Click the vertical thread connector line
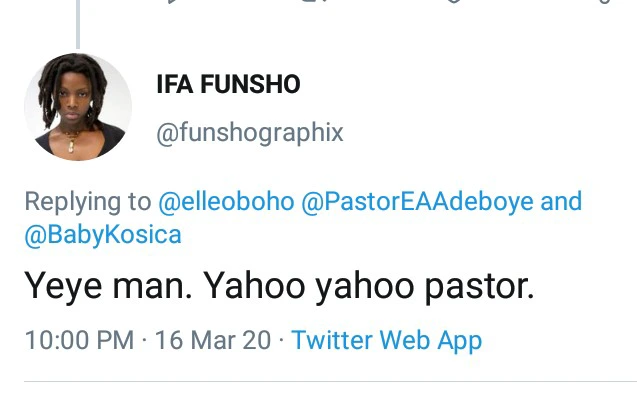The image size is (637, 395). (x=78, y=24)
